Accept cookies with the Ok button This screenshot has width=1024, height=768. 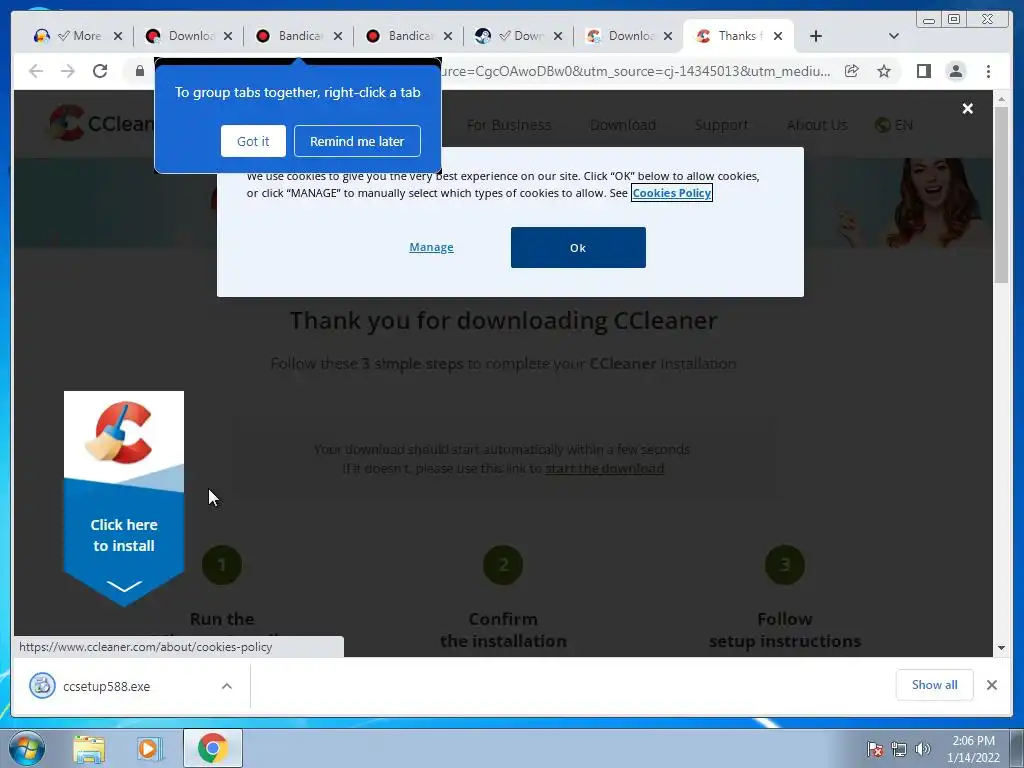click(x=578, y=248)
